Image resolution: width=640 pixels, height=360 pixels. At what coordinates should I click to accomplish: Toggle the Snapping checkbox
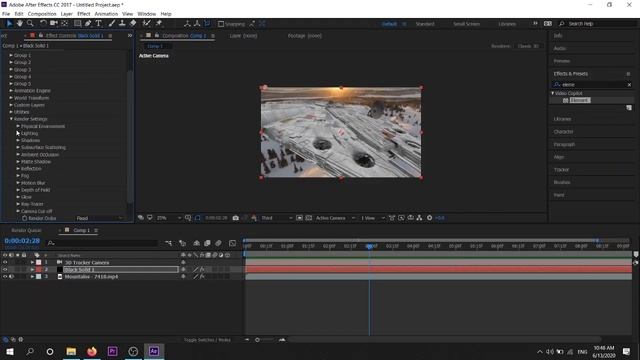(x=221, y=24)
